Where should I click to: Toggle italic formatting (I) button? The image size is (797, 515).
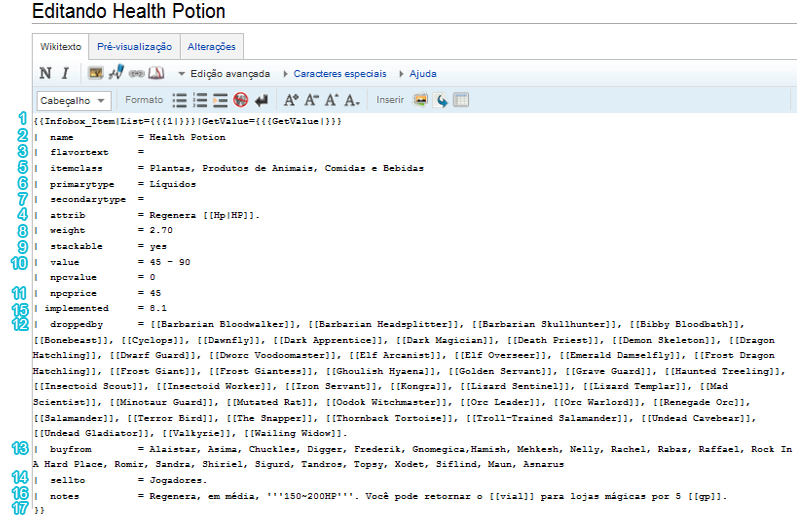click(64, 73)
